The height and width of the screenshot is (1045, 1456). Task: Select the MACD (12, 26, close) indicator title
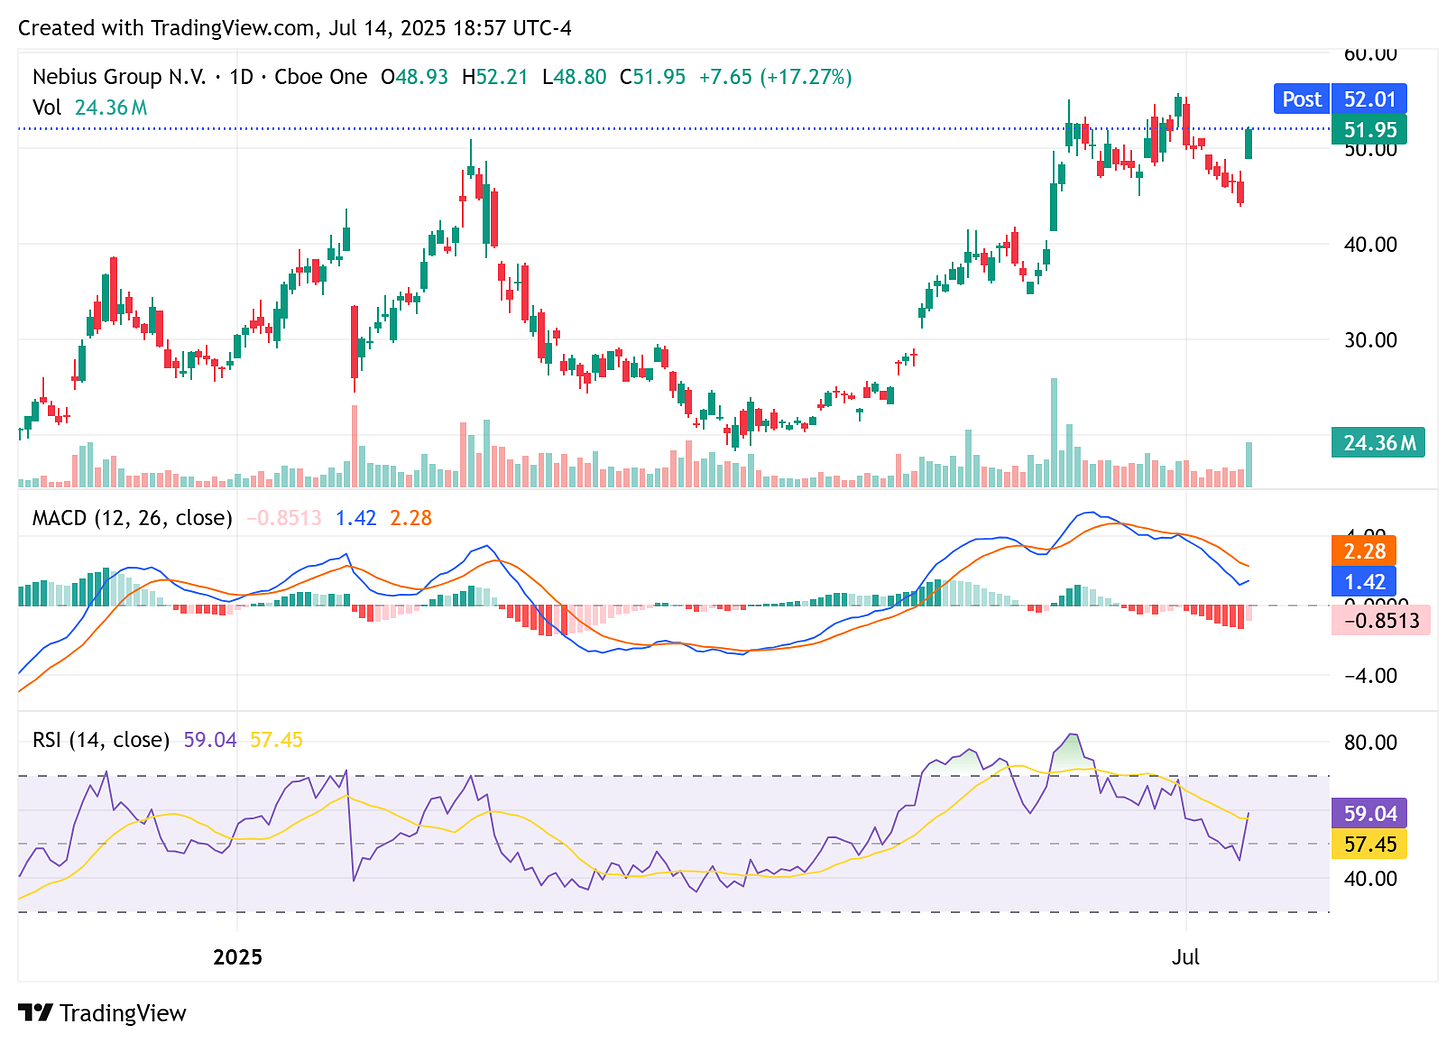(131, 518)
